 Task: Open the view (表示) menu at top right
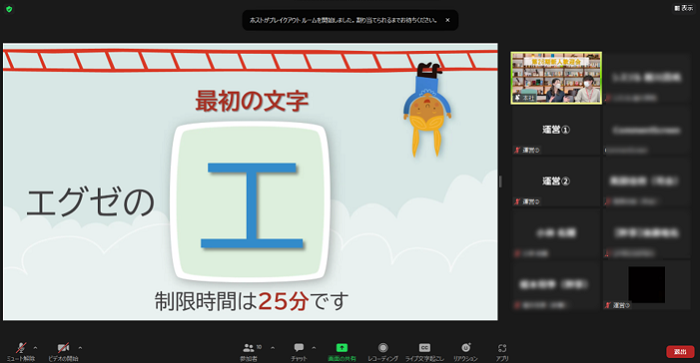click(683, 8)
